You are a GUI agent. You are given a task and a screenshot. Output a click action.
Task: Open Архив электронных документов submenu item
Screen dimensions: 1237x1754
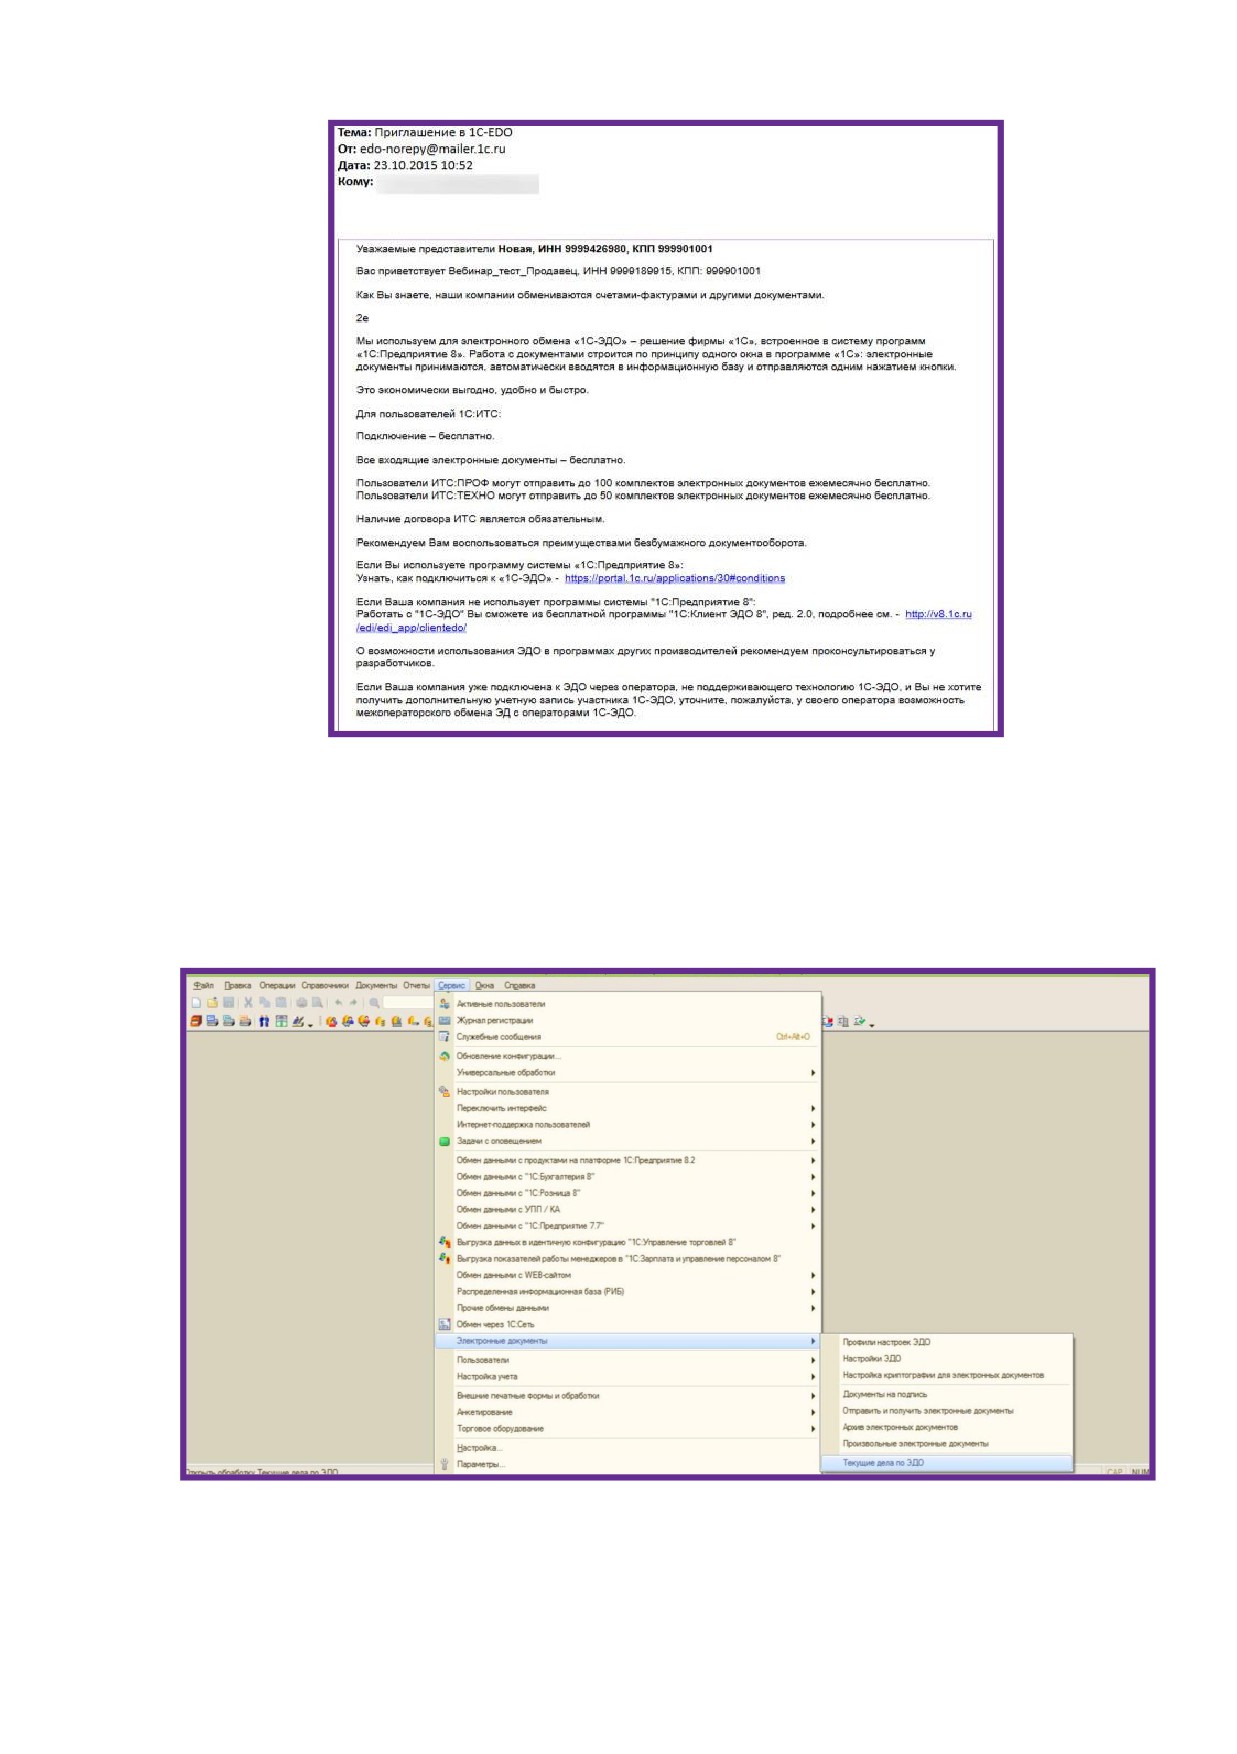tap(946, 1427)
